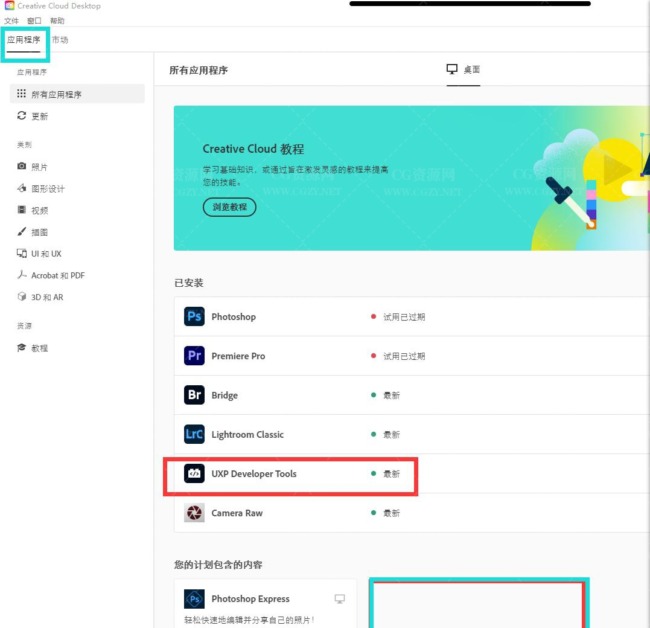Click Photoshop's 试用已过期 status
650x628 pixels.
[404, 317]
